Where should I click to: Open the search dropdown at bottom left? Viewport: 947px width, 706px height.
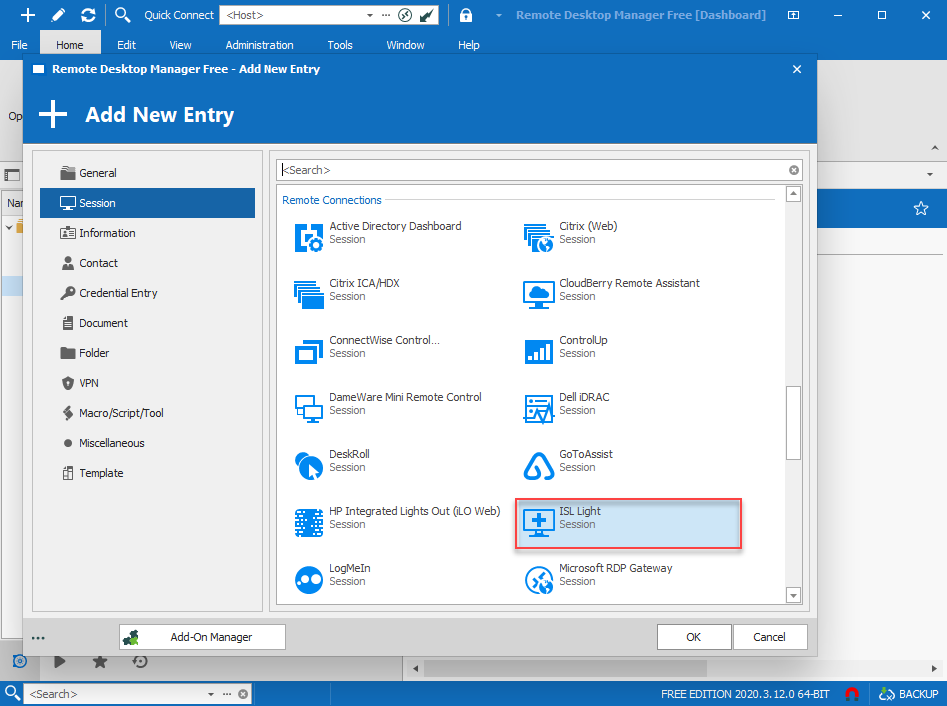[210, 693]
